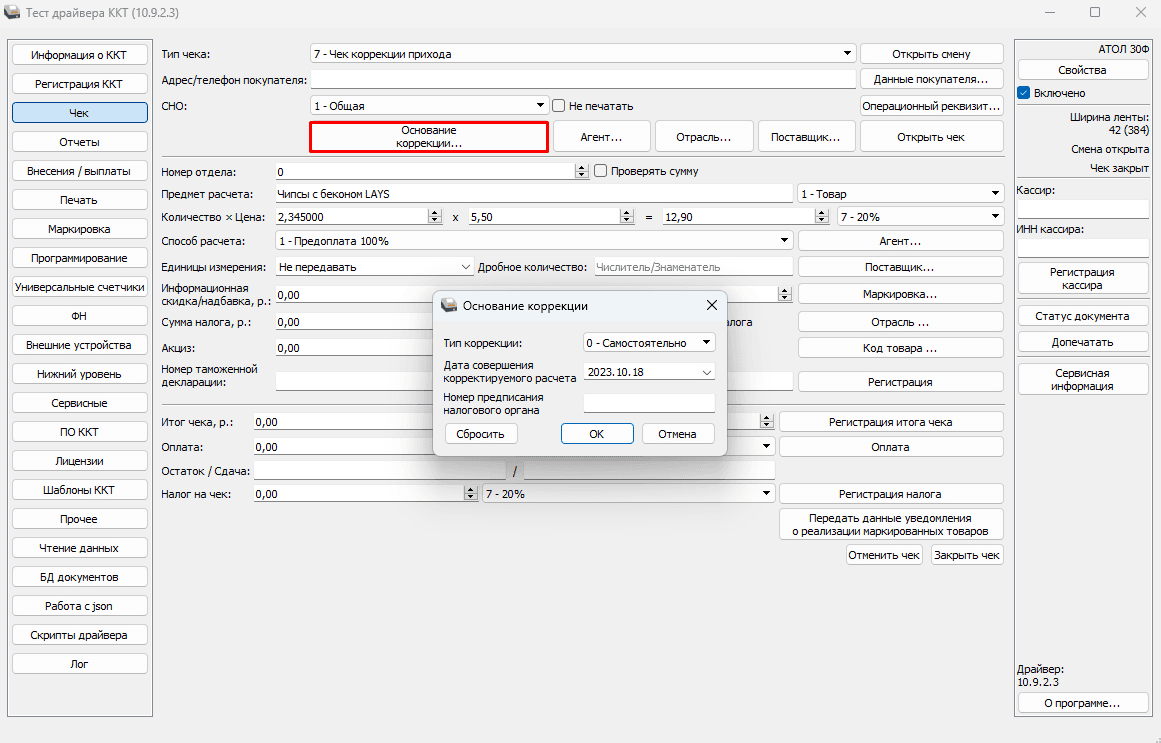The image size is (1161, 743).
Task: Increment the Номер отдела spinner arrows
Action: pos(582,168)
